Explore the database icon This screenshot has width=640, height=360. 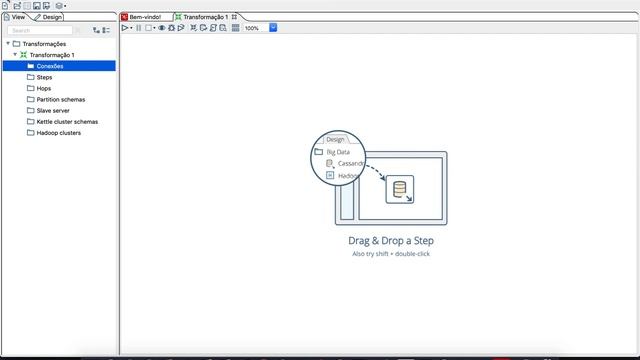223,28
